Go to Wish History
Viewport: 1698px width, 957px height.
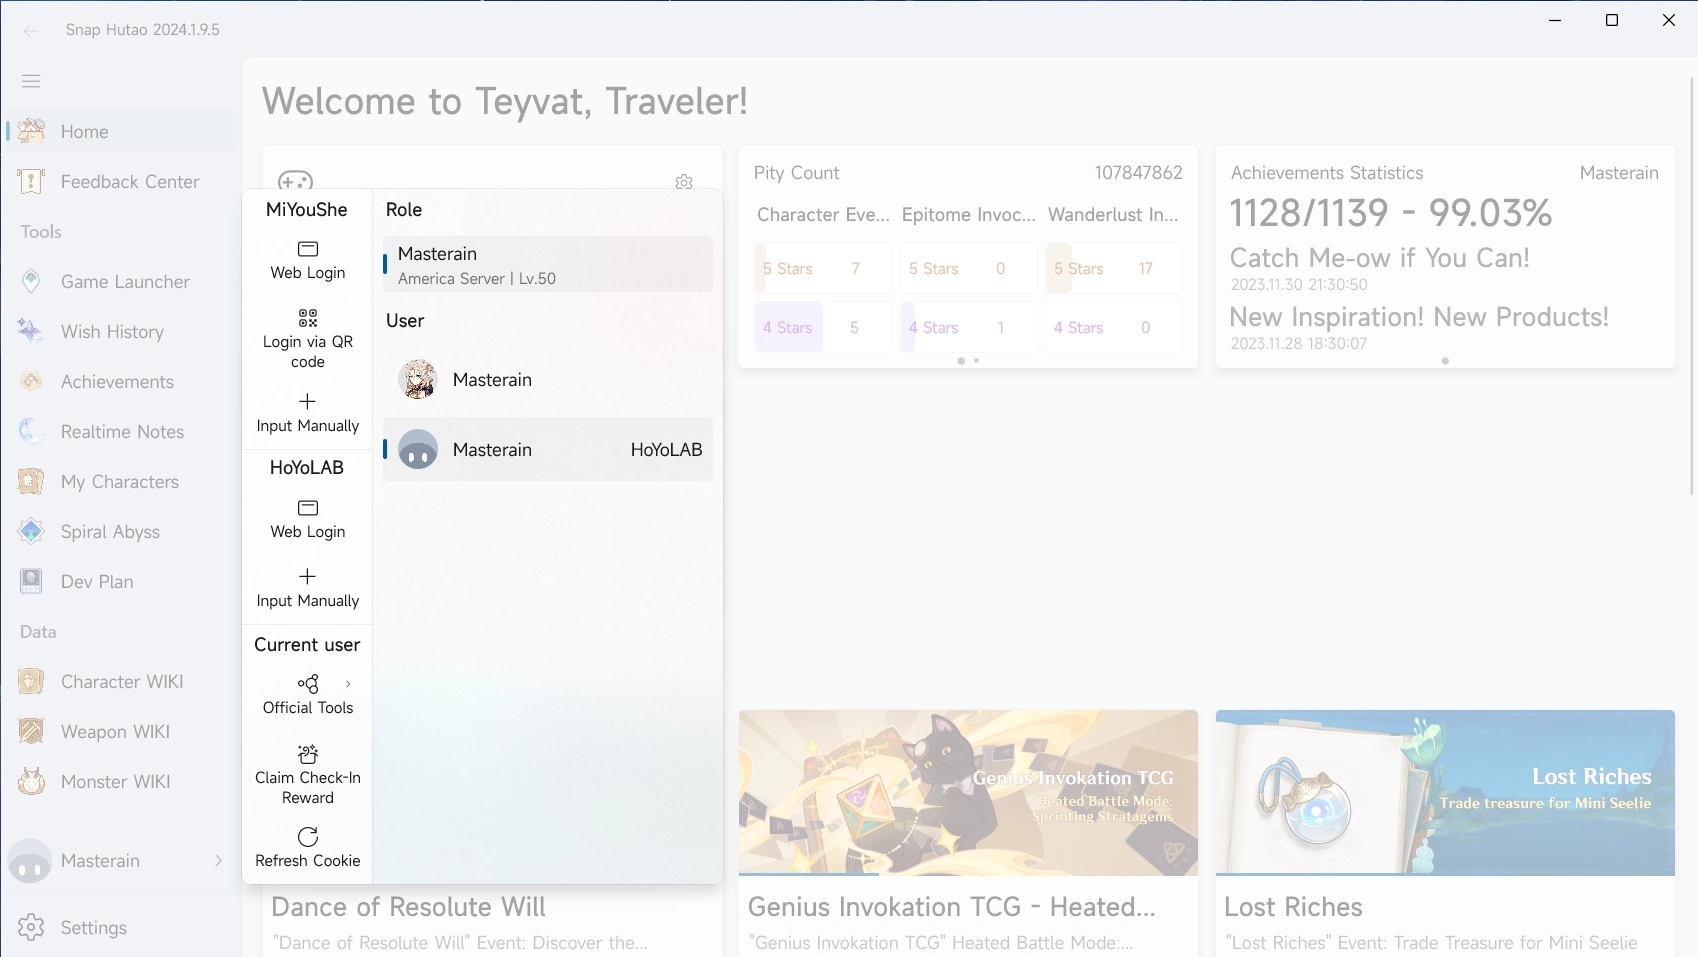point(120,331)
